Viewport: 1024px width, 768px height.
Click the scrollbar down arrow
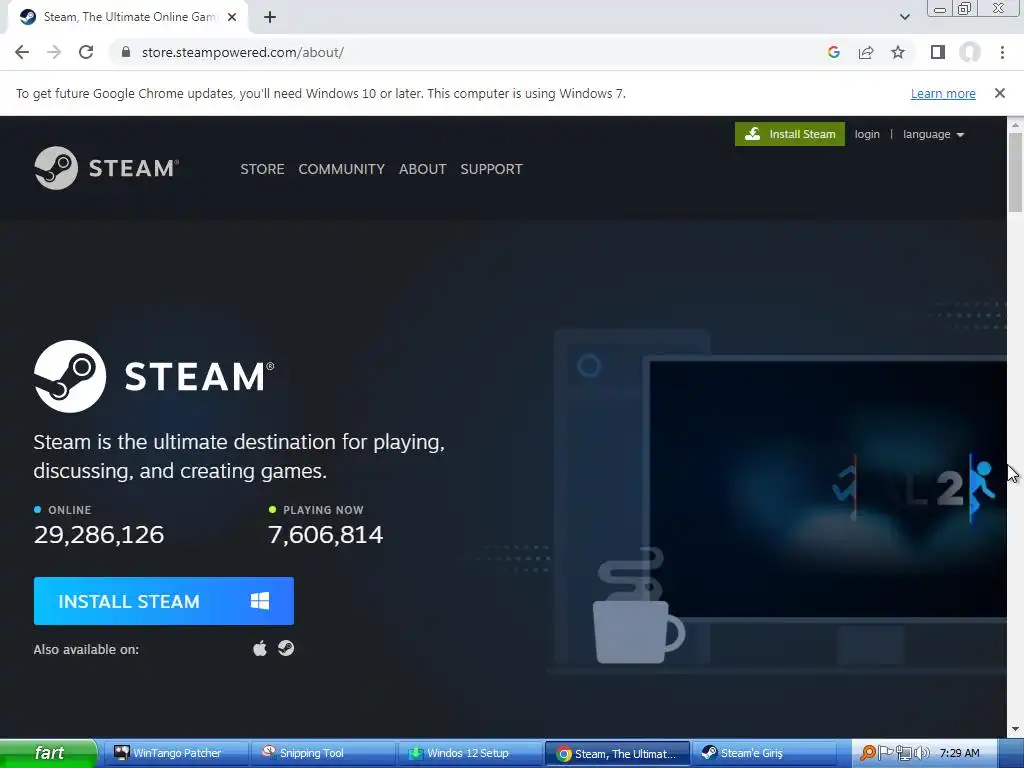[x=1016, y=729]
